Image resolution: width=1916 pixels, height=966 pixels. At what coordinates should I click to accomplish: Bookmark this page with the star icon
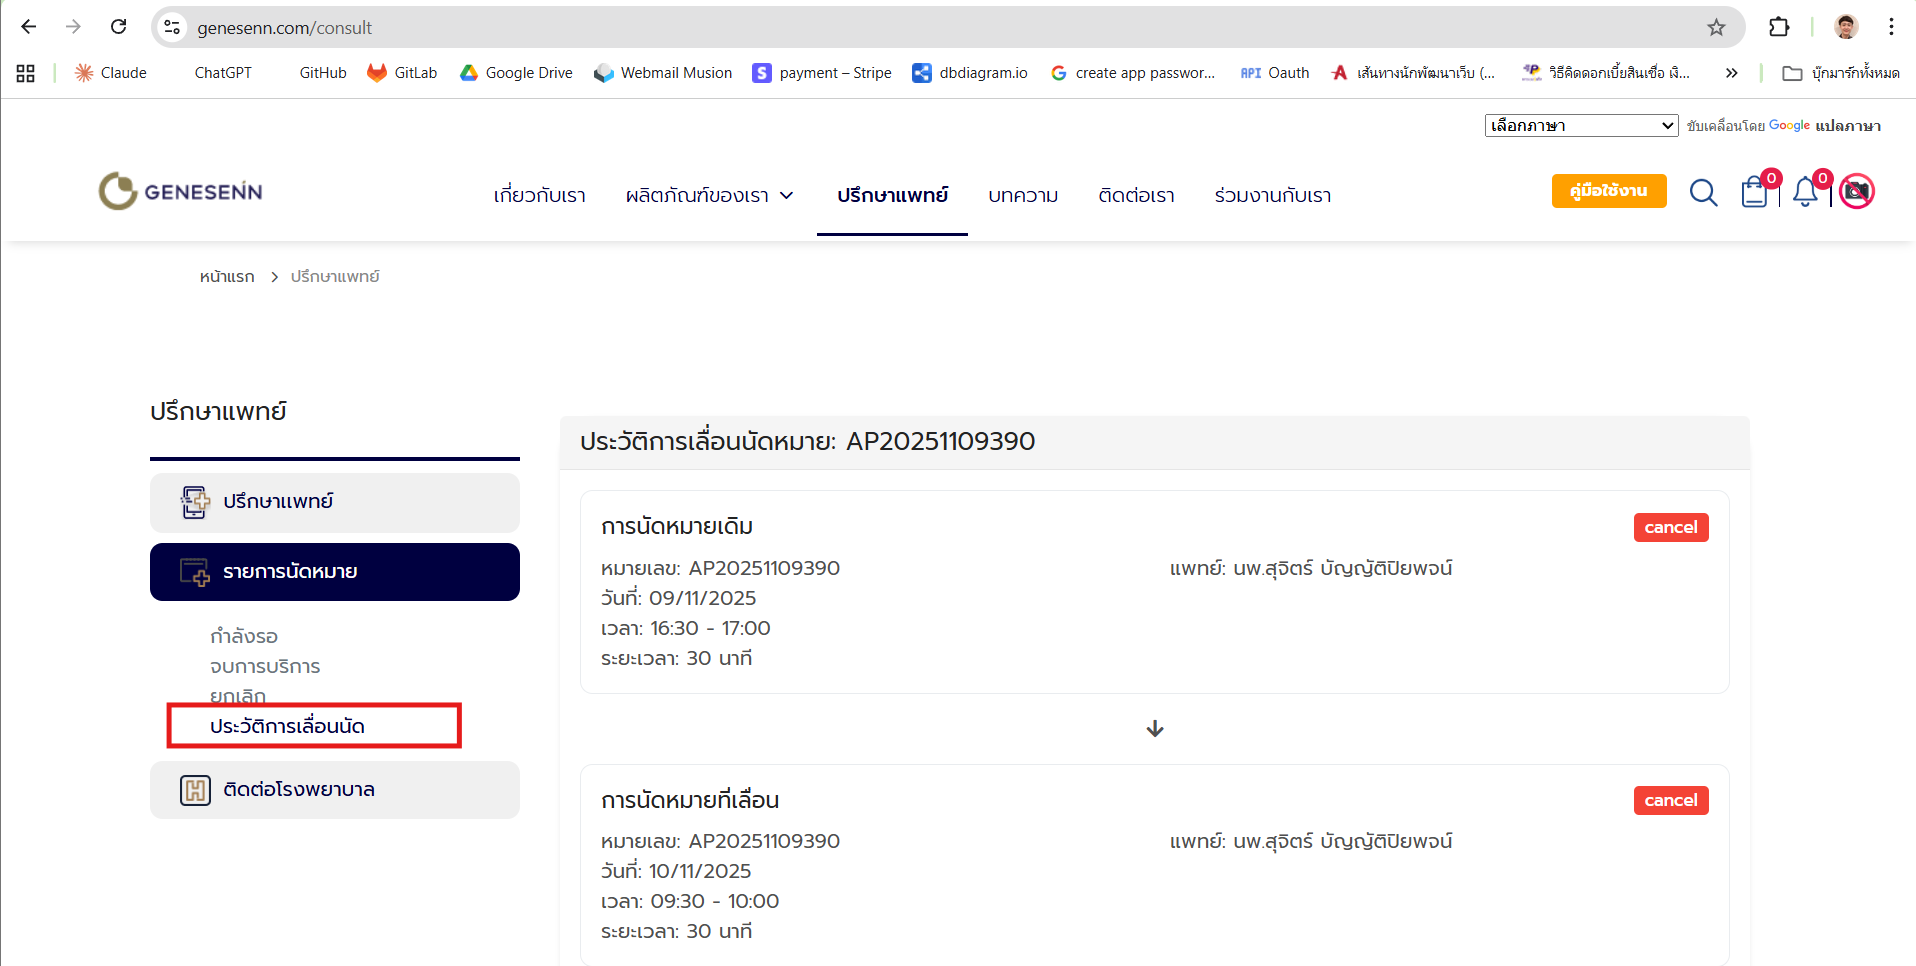tap(1716, 27)
